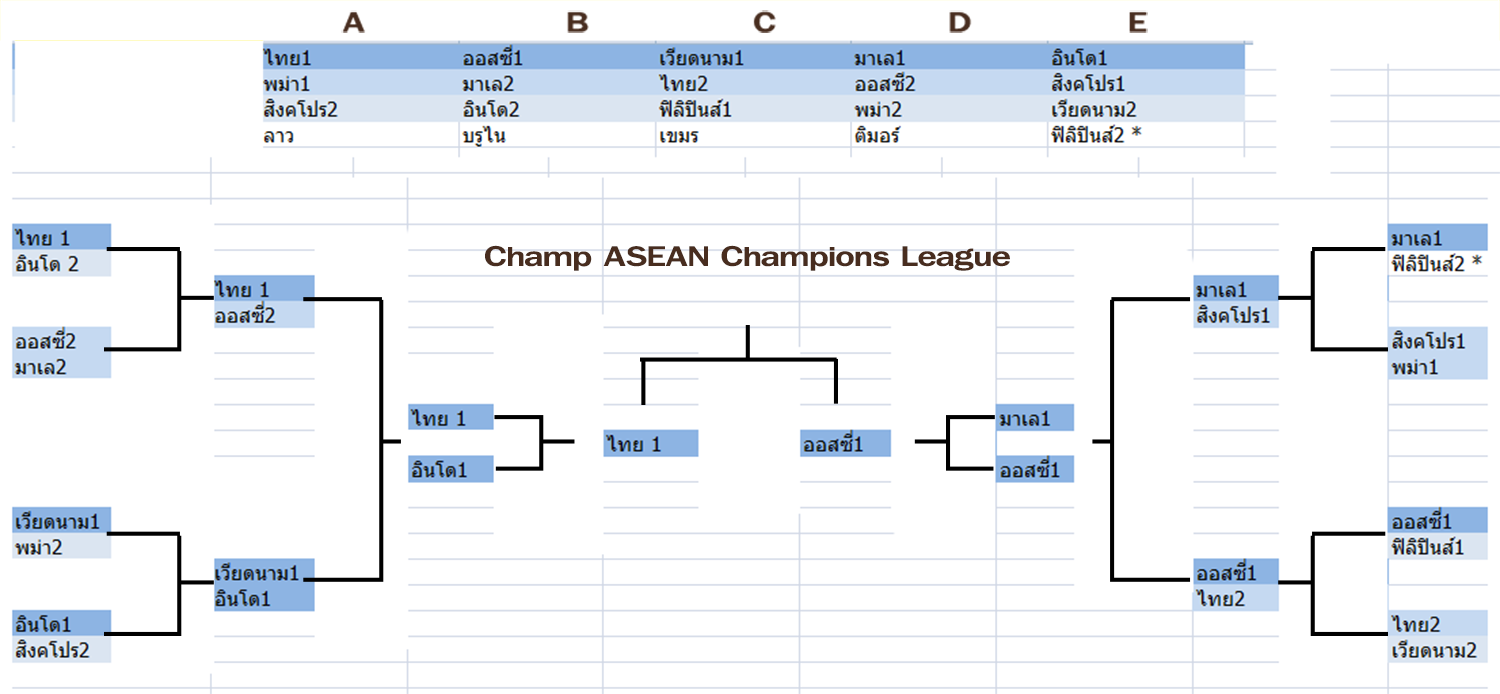Select finalist ไทย 1 cell in center bracket

tap(650, 444)
